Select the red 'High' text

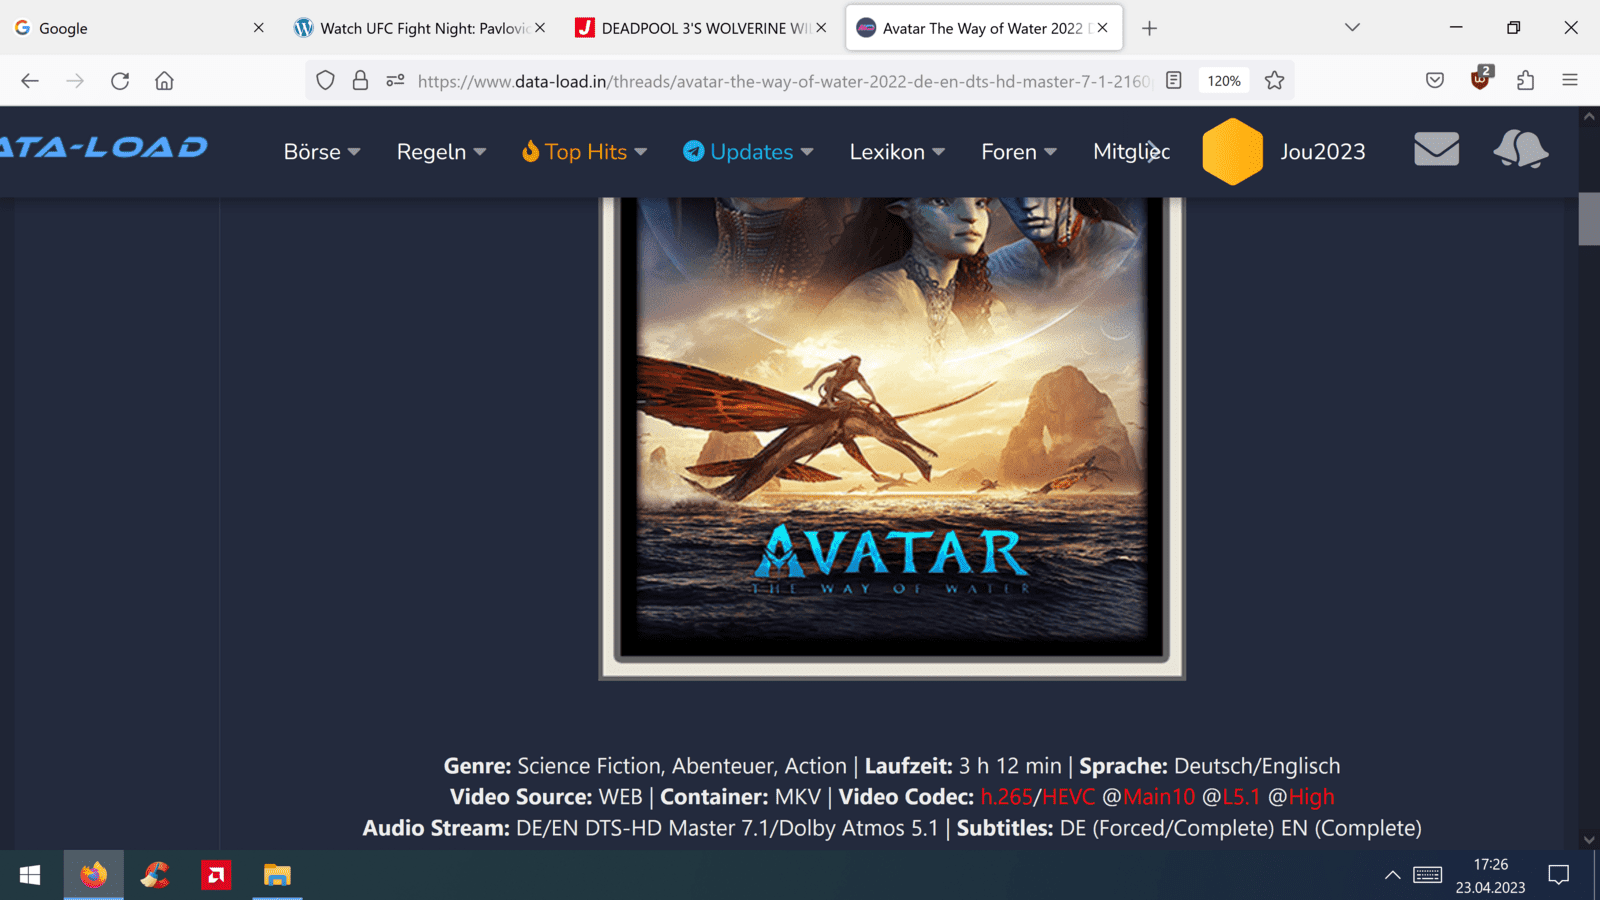[1311, 797]
